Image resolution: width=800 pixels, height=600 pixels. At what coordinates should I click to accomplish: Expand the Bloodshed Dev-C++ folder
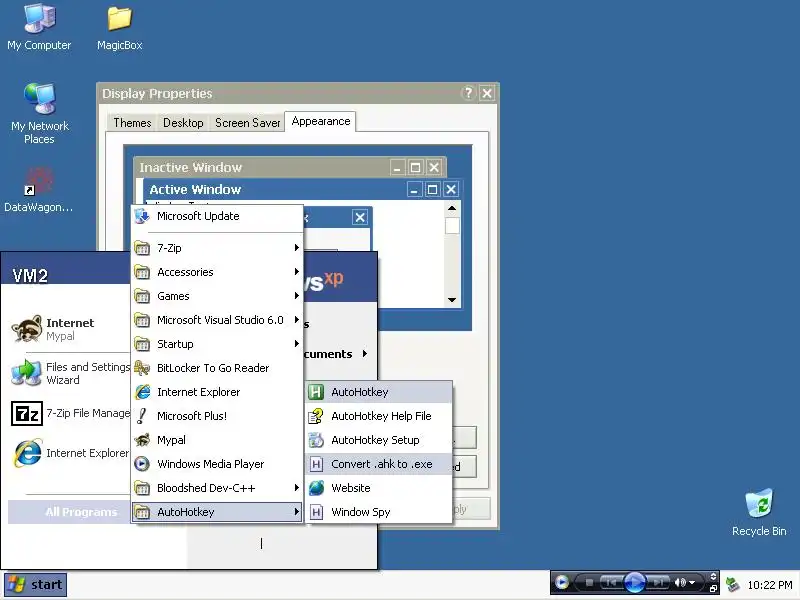pyautogui.click(x=217, y=488)
